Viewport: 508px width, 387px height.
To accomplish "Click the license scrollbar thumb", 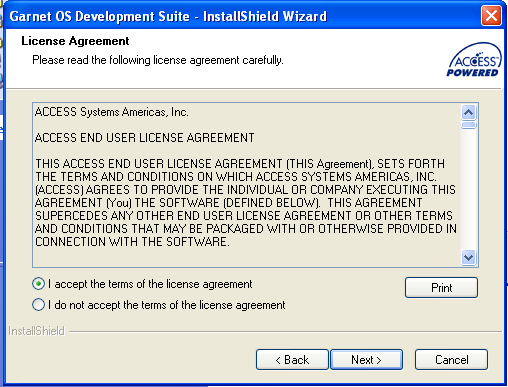I will point(469,125).
